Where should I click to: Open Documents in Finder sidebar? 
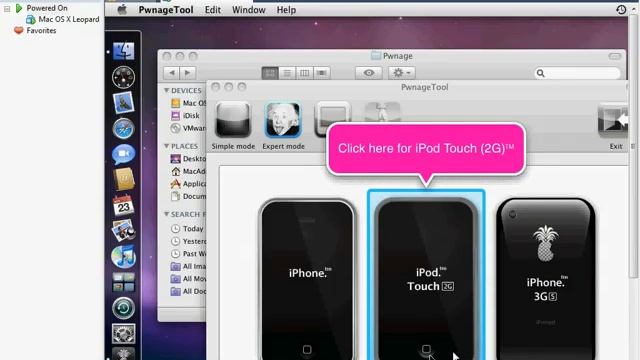188,196
